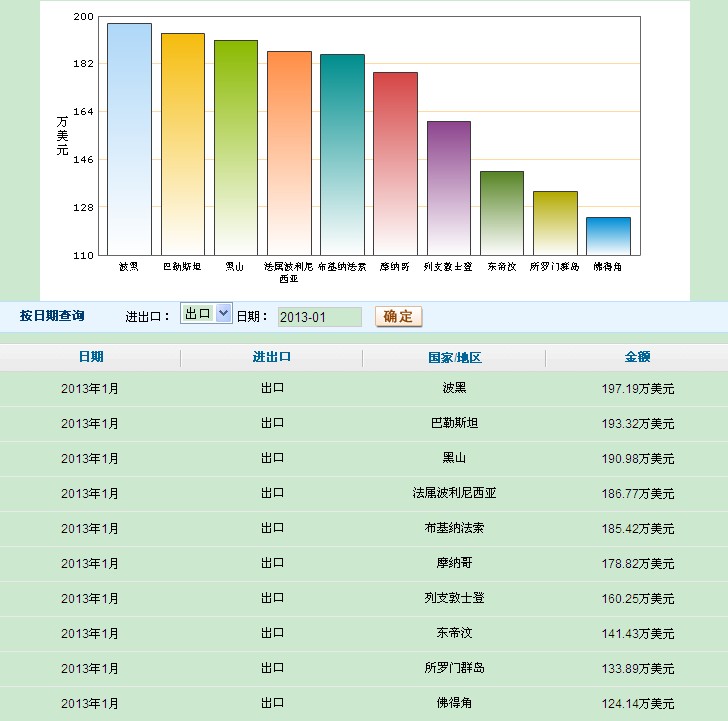Click the red 摩纳哥 bar in chart
The height and width of the screenshot is (721, 728).
point(395,164)
